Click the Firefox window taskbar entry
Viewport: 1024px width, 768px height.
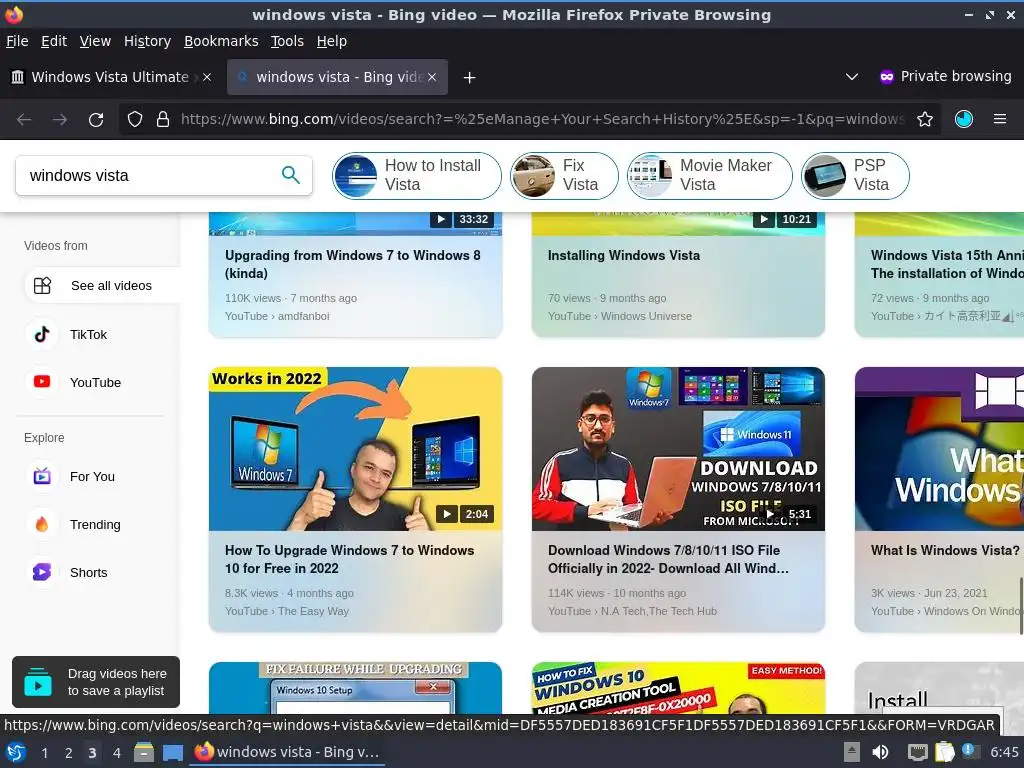click(x=287, y=752)
